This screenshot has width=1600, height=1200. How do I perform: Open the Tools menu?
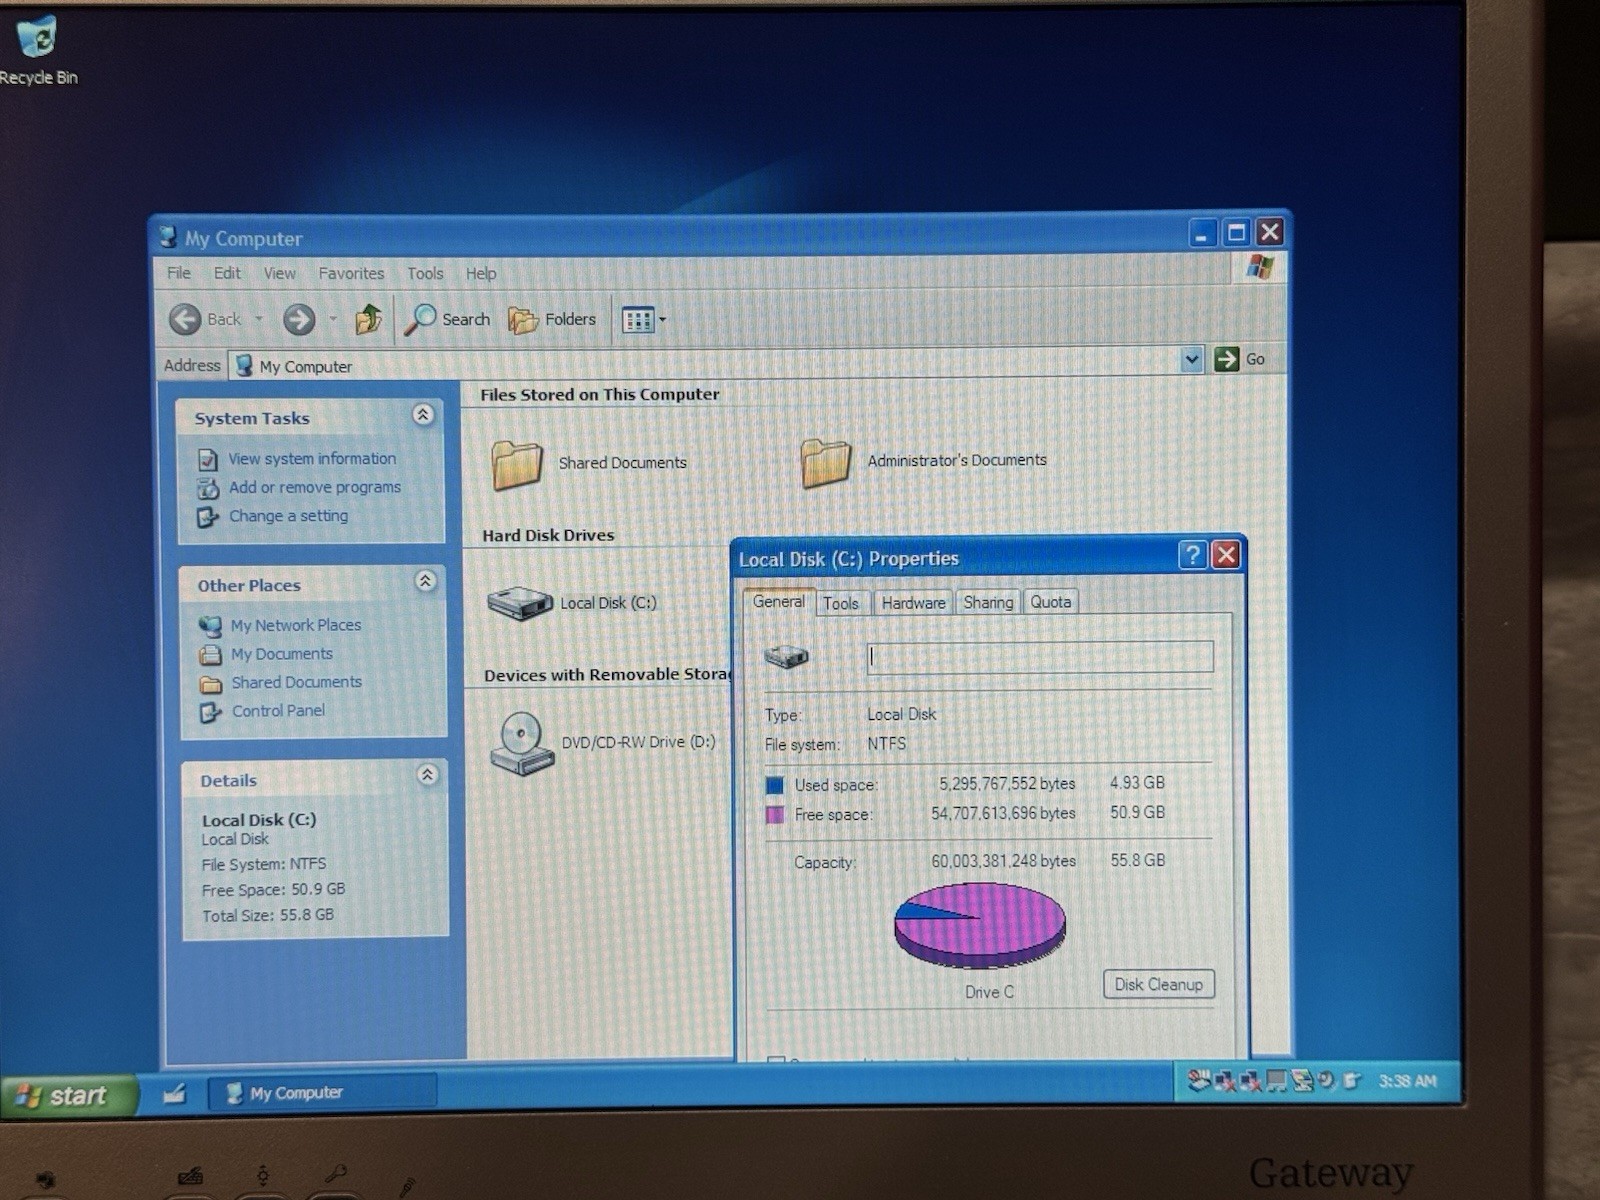click(x=425, y=273)
